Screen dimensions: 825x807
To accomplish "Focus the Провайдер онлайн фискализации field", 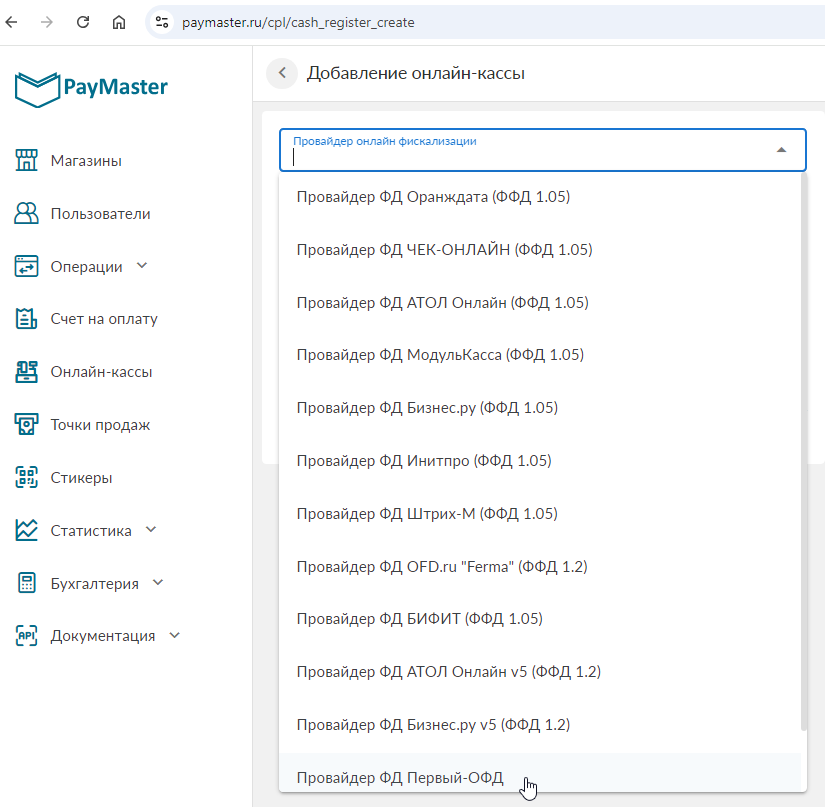I will [542, 150].
